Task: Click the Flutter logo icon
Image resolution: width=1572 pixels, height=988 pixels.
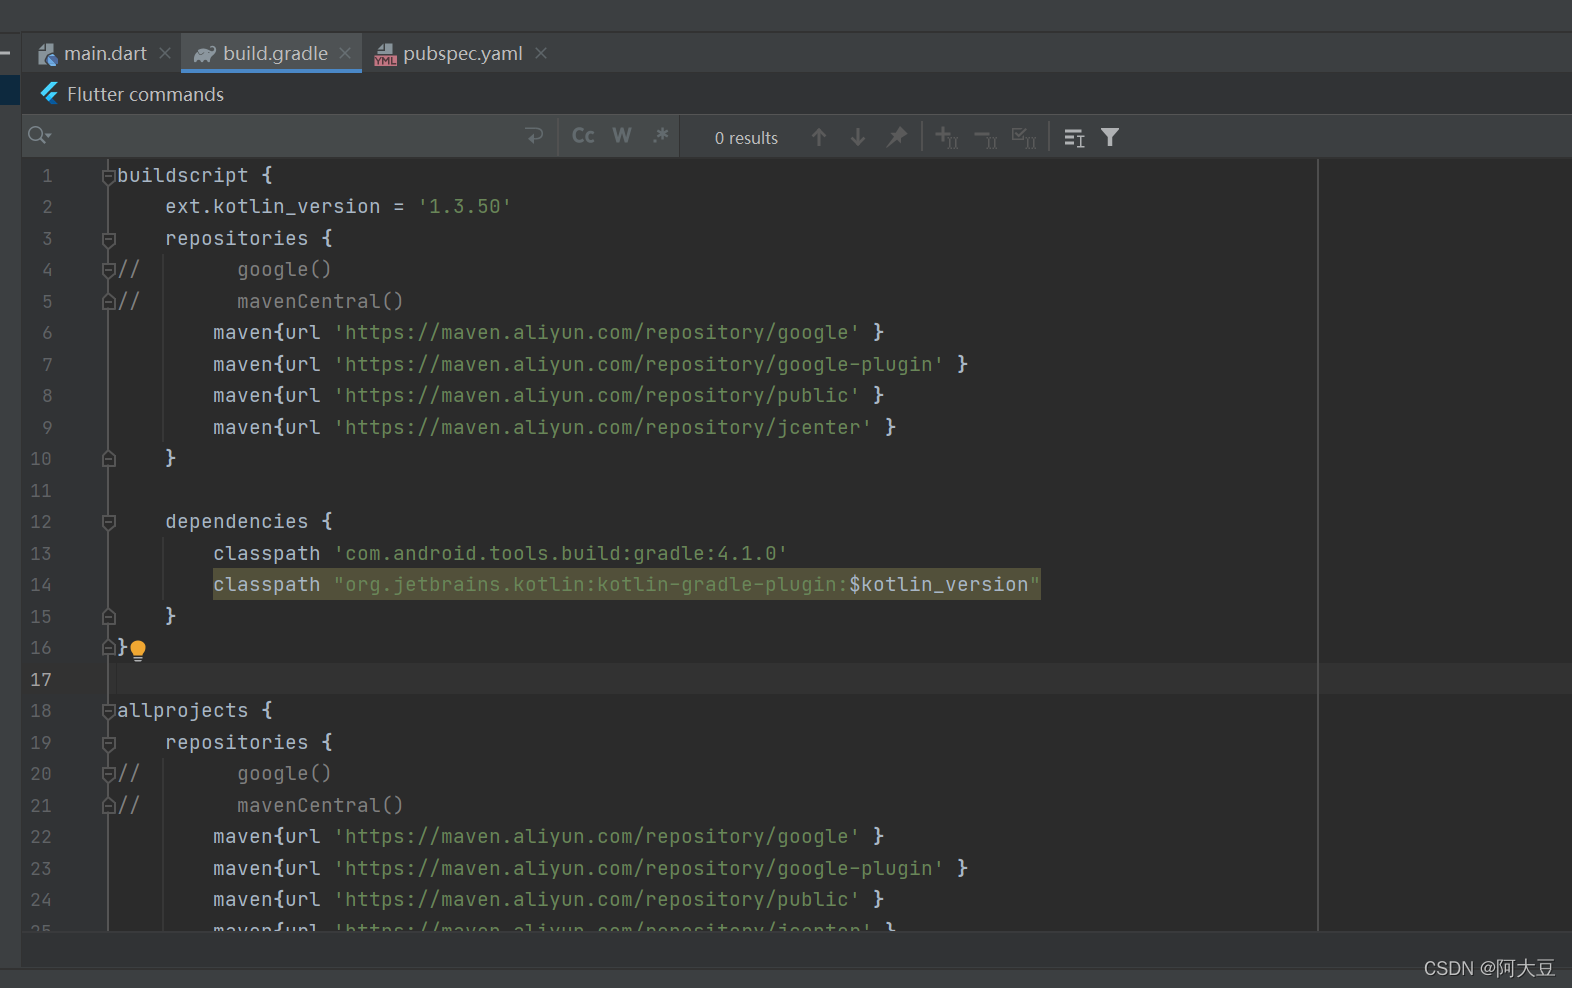Action: point(49,94)
